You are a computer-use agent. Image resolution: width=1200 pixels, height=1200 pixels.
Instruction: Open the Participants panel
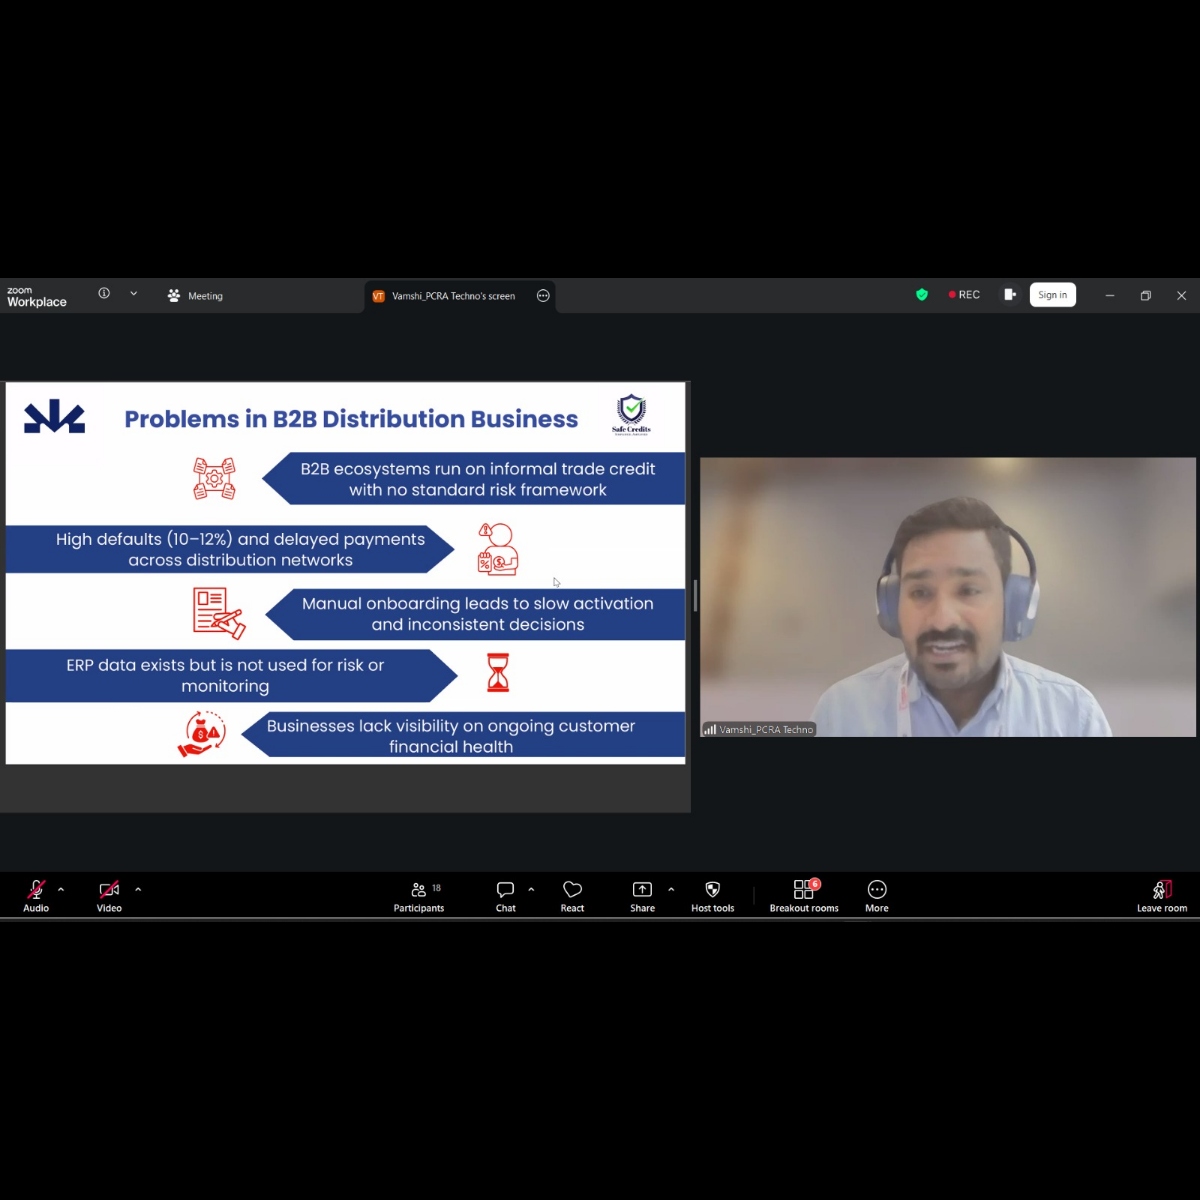(x=418, y=895)
